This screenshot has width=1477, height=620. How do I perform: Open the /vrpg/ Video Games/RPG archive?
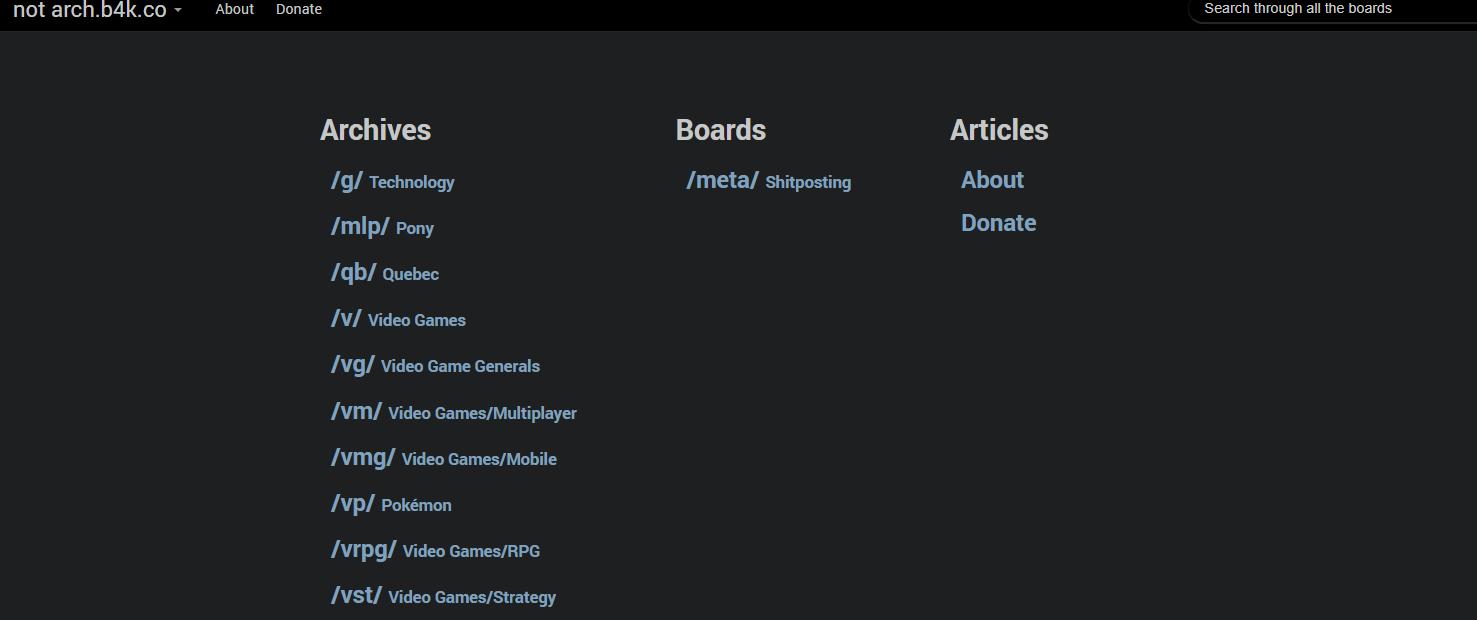click(x=435, y=550)
